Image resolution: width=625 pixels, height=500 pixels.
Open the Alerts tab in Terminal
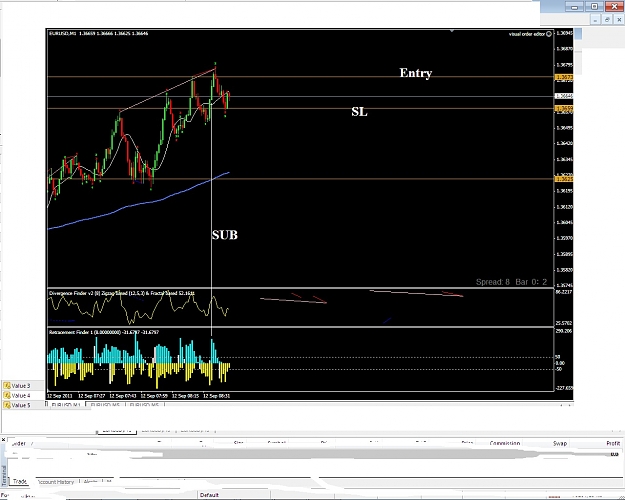click(90, 482)
